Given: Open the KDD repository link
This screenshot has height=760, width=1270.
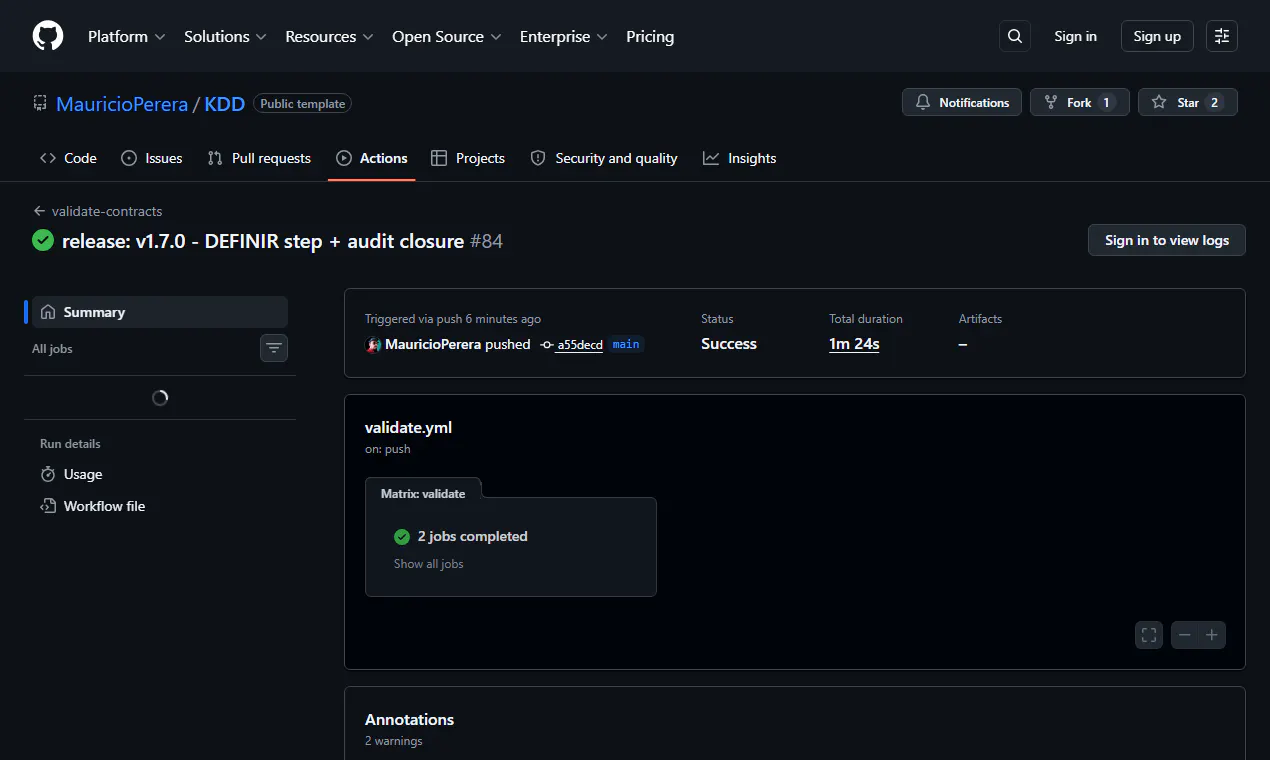Looking at the screenshot, I should pos(225,104).
